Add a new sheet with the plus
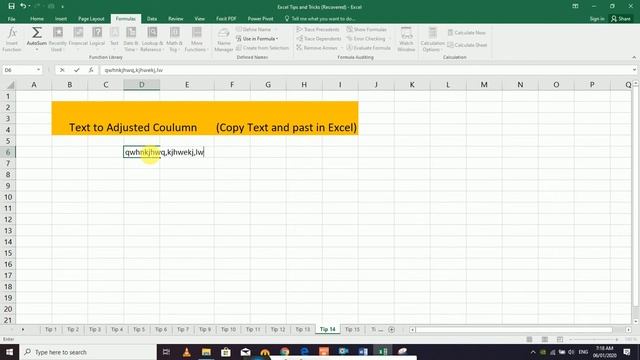Screen dimensions: 640x360 coord(391,329)
